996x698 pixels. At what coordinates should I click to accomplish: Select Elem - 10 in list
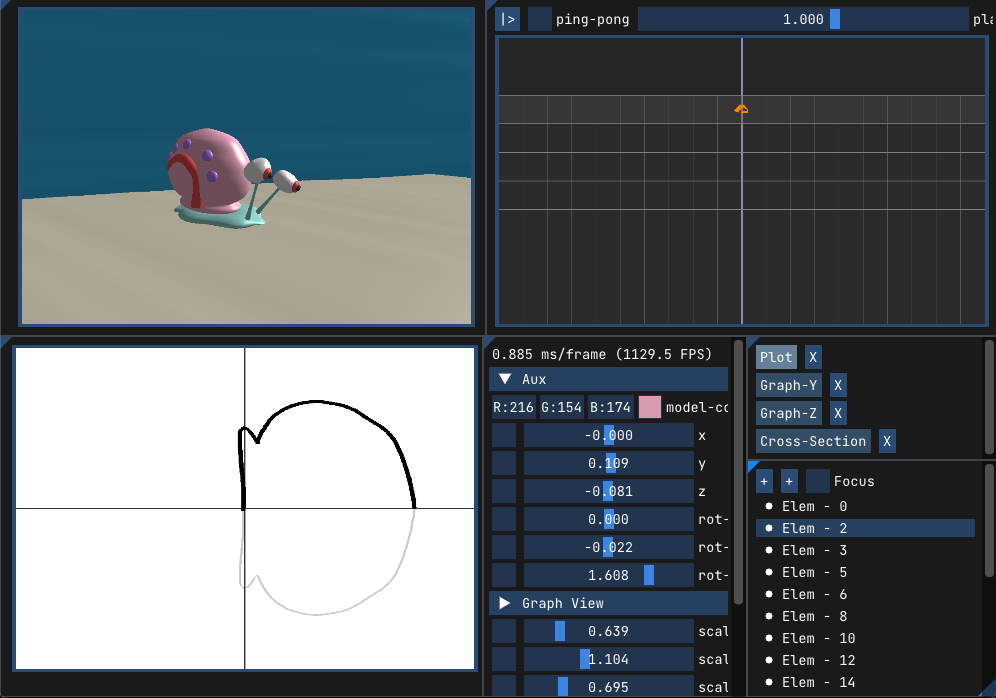coord(865,638)
